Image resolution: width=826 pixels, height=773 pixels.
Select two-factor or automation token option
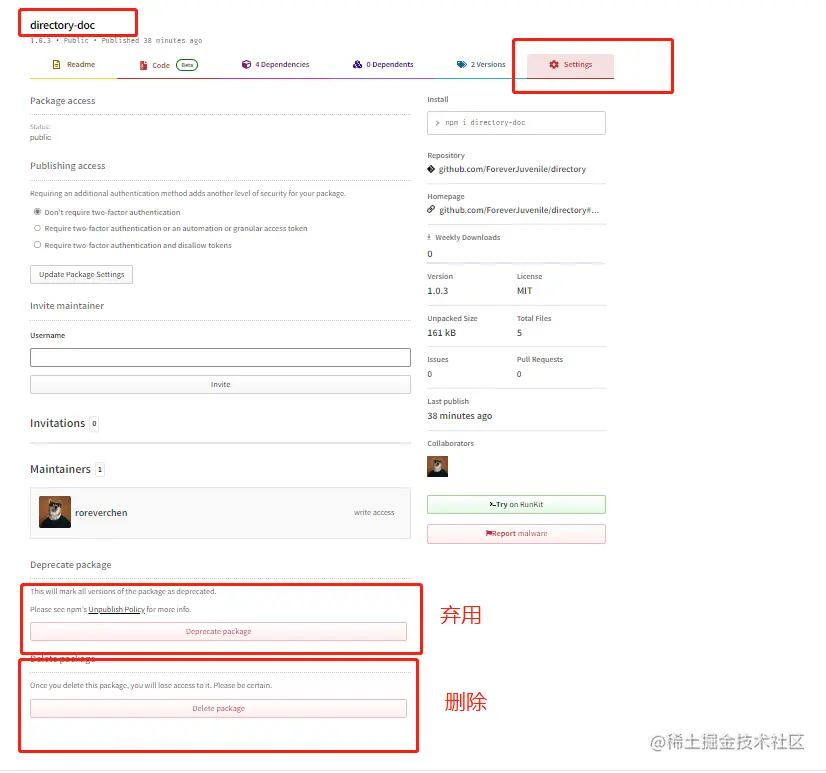click(37, 228)
